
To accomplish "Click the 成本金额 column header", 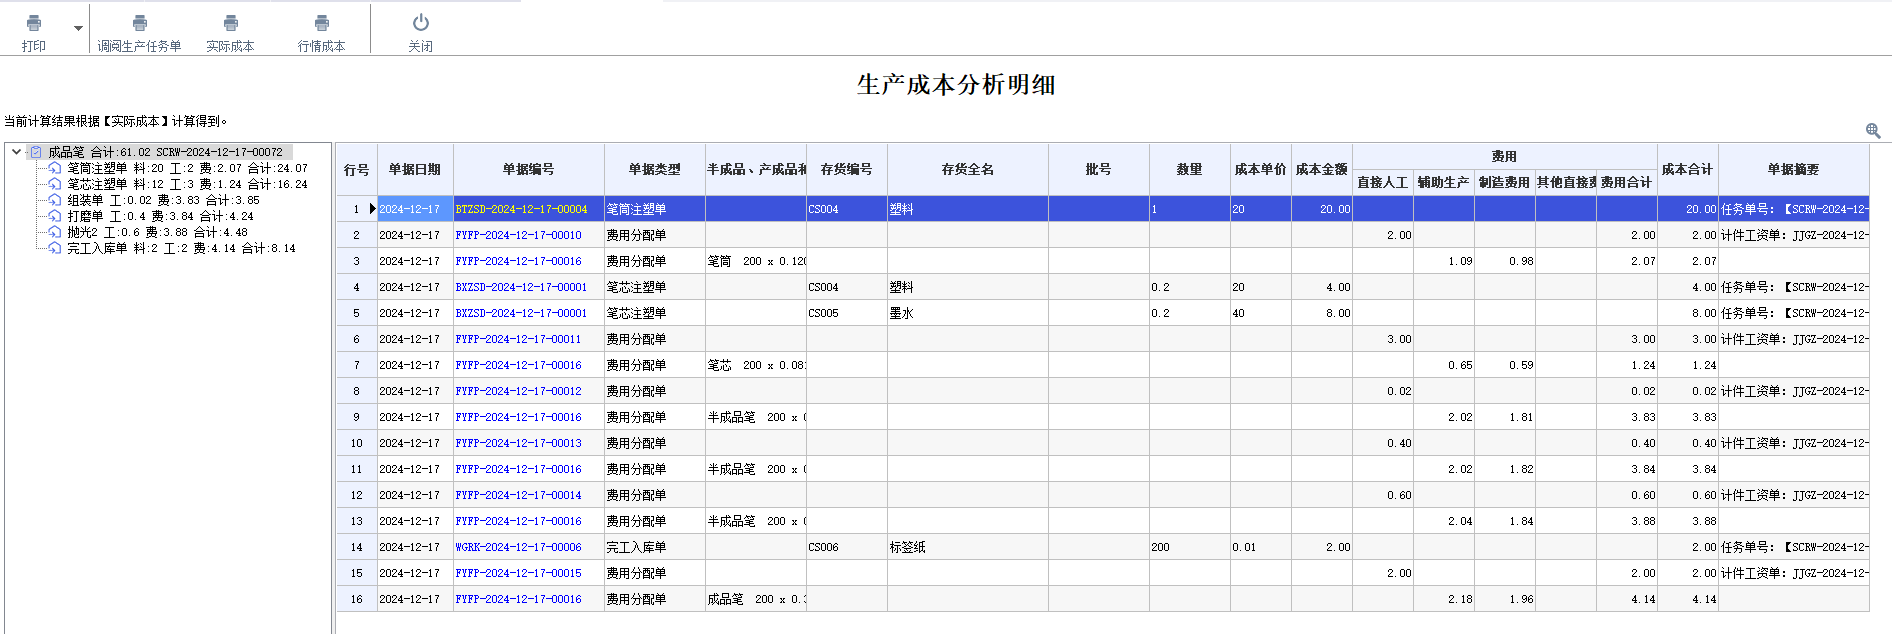I will (x=1322, y=170).
